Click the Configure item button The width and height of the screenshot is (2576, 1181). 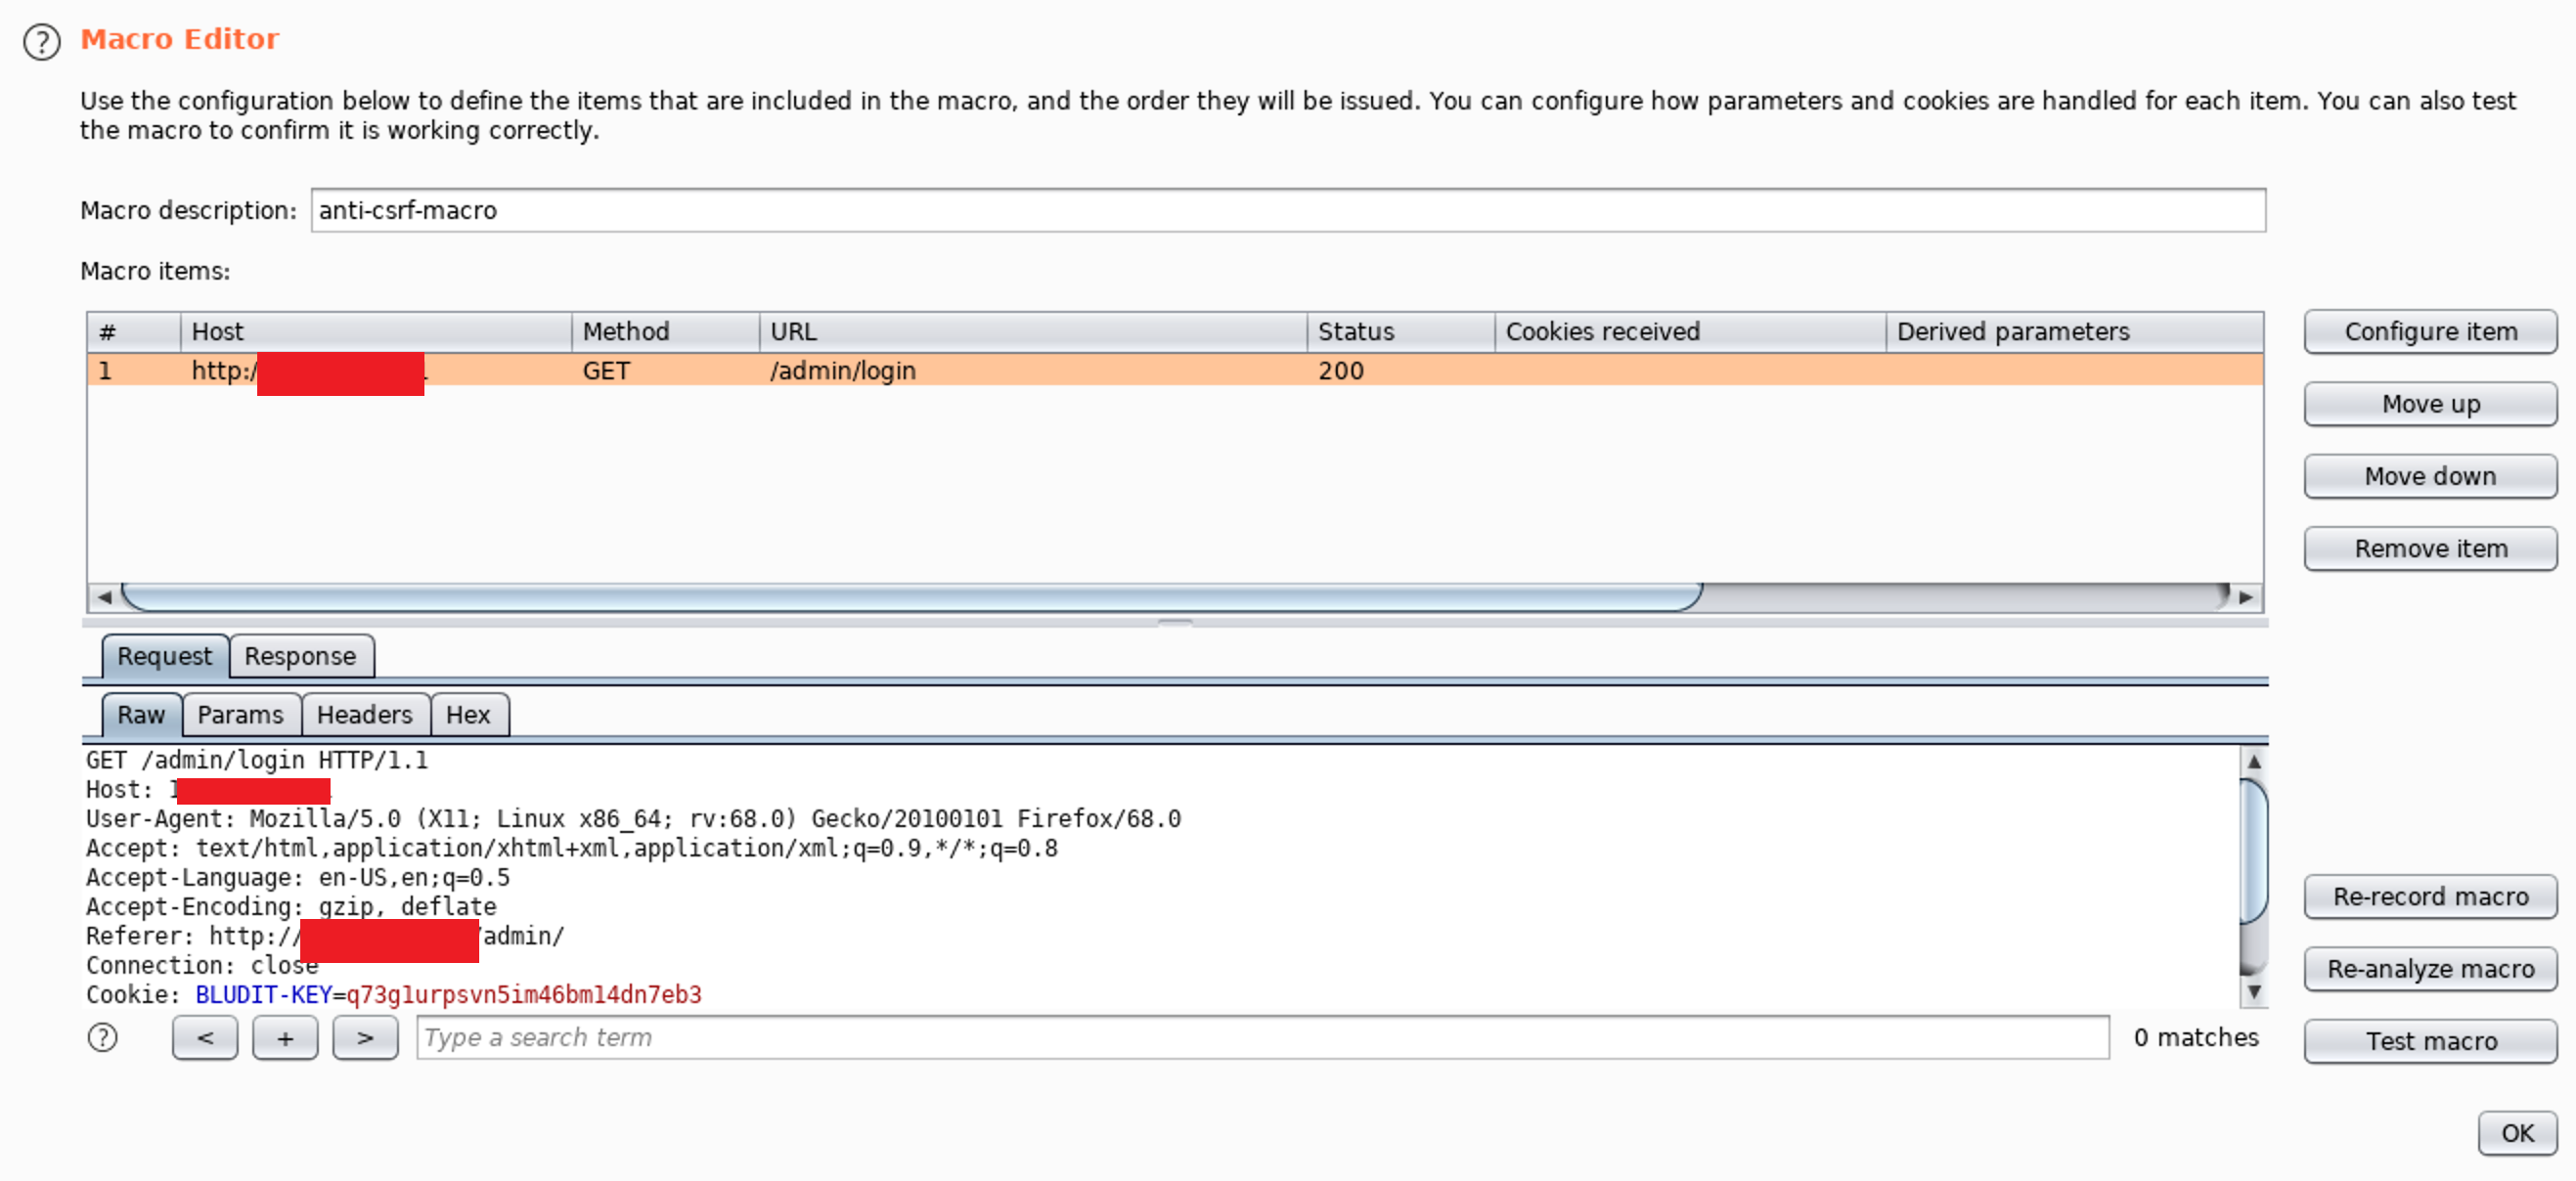point(2430,331)
